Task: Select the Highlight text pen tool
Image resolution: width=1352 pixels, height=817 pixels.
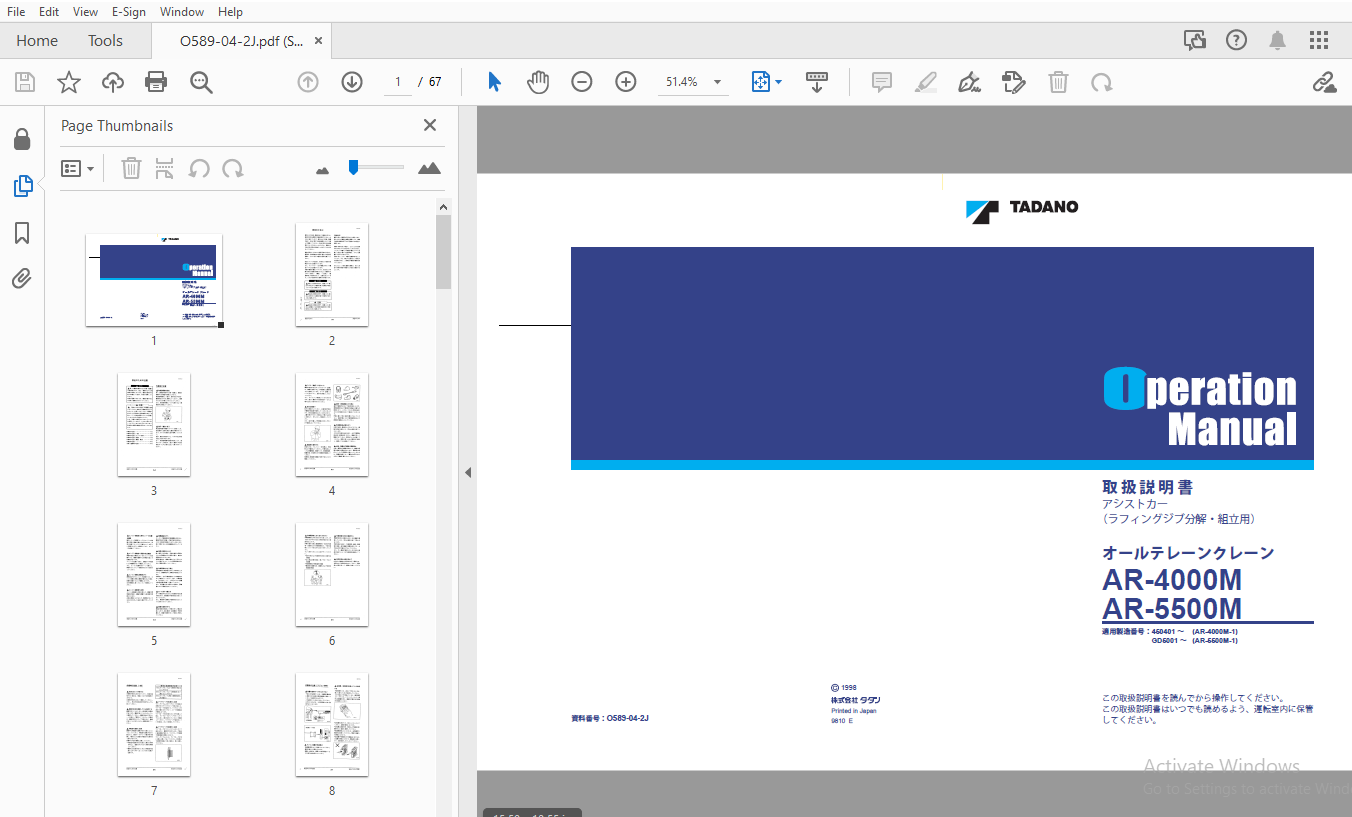Action: pos(926,82)
